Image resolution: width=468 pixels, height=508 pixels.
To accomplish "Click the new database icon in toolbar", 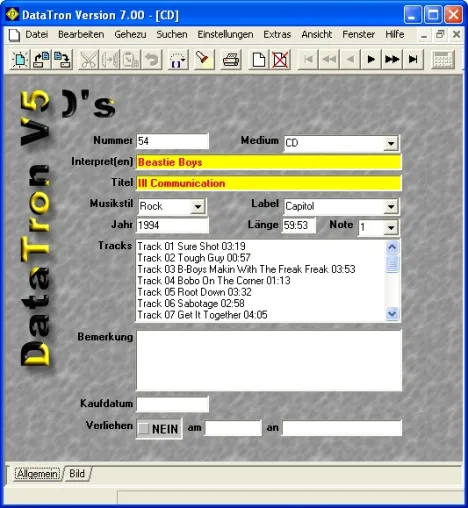I will point(20,60).
